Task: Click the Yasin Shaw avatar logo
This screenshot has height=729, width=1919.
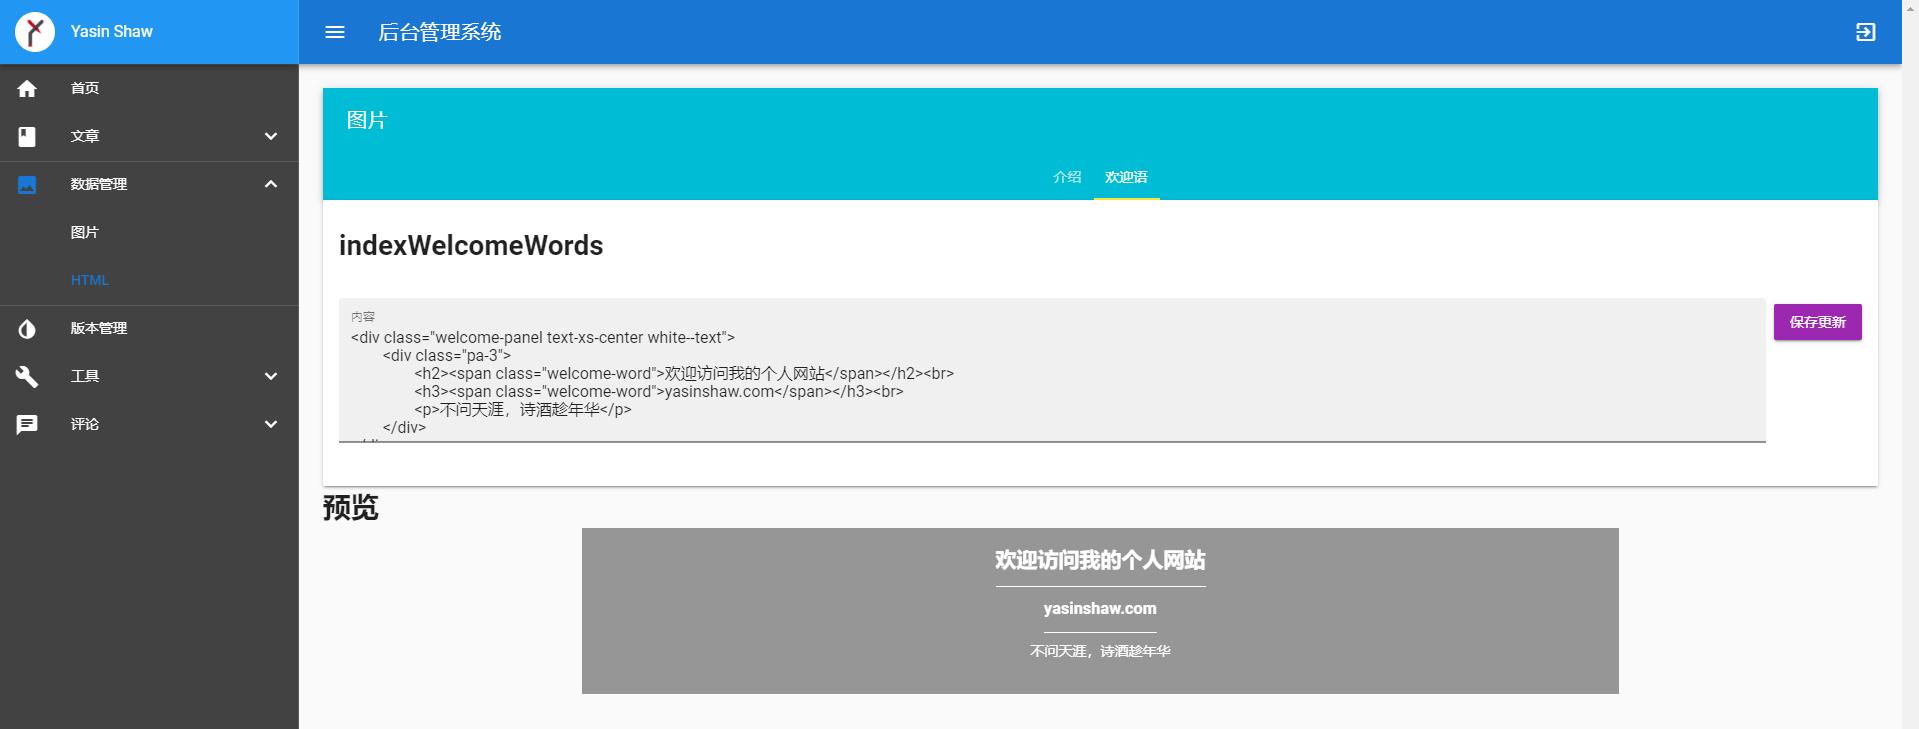Action: pos(35,32)
